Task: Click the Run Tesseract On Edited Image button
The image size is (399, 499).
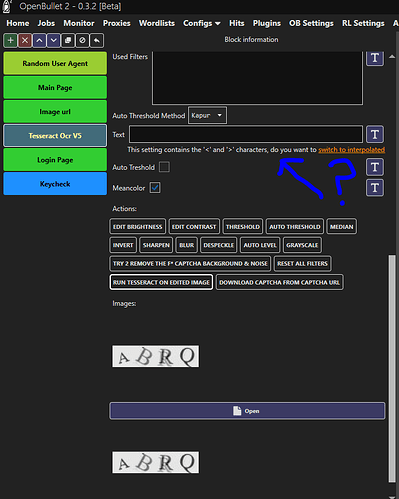Action: point(161,282)
